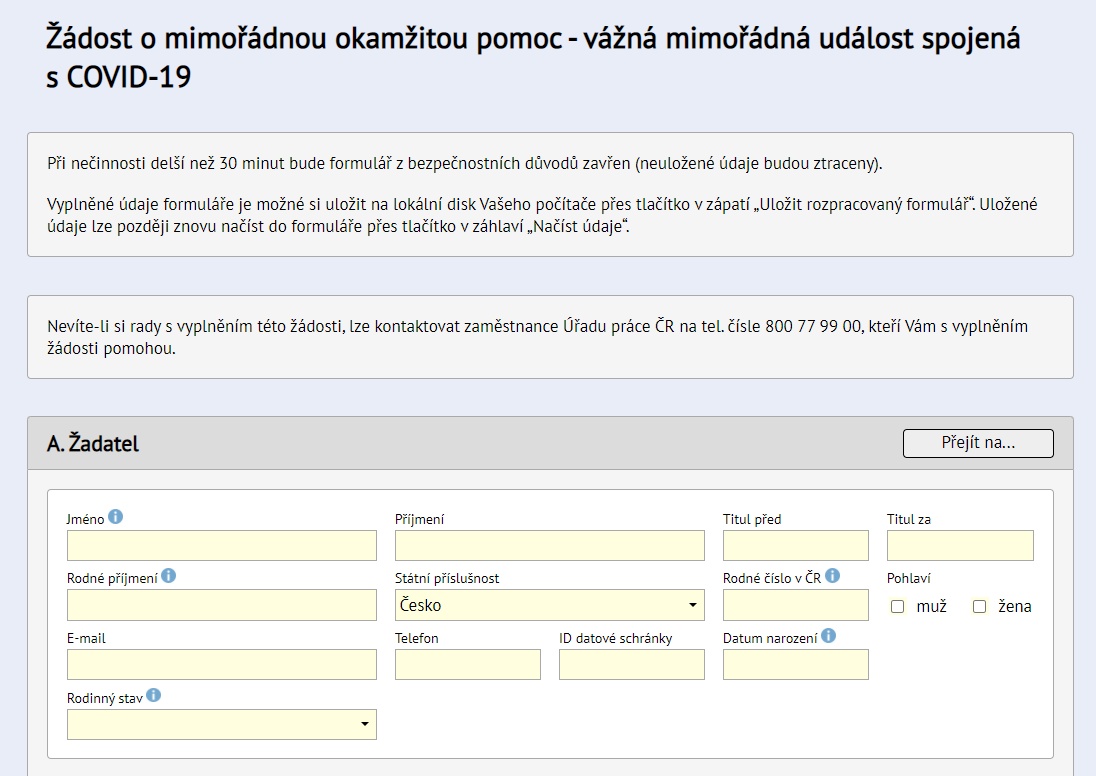Click the Rodné číslo v ČR input
Viewport: 1096px width, 776px height.
[795, 605]
